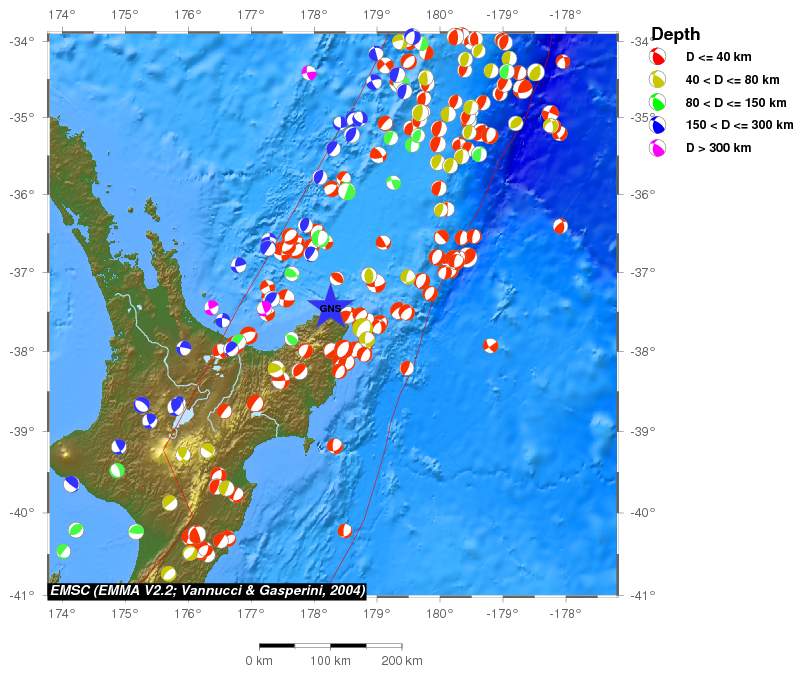Select the isolated magenta beachball near top center
The height and width of the screenshot is (675, 803).
pyautogui.click(x=309, y=72)
